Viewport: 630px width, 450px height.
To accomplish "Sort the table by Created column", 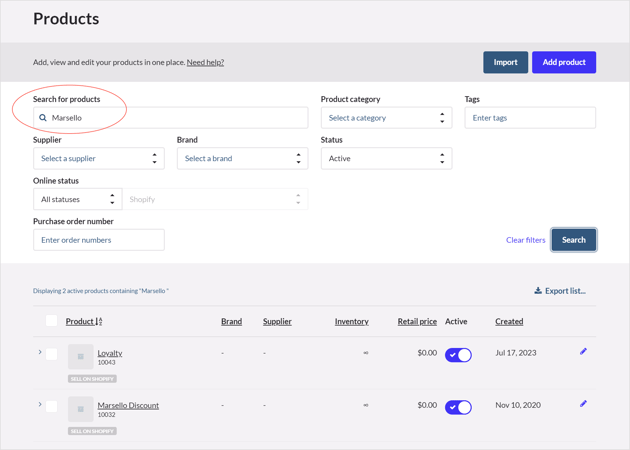I will (509, 321).
